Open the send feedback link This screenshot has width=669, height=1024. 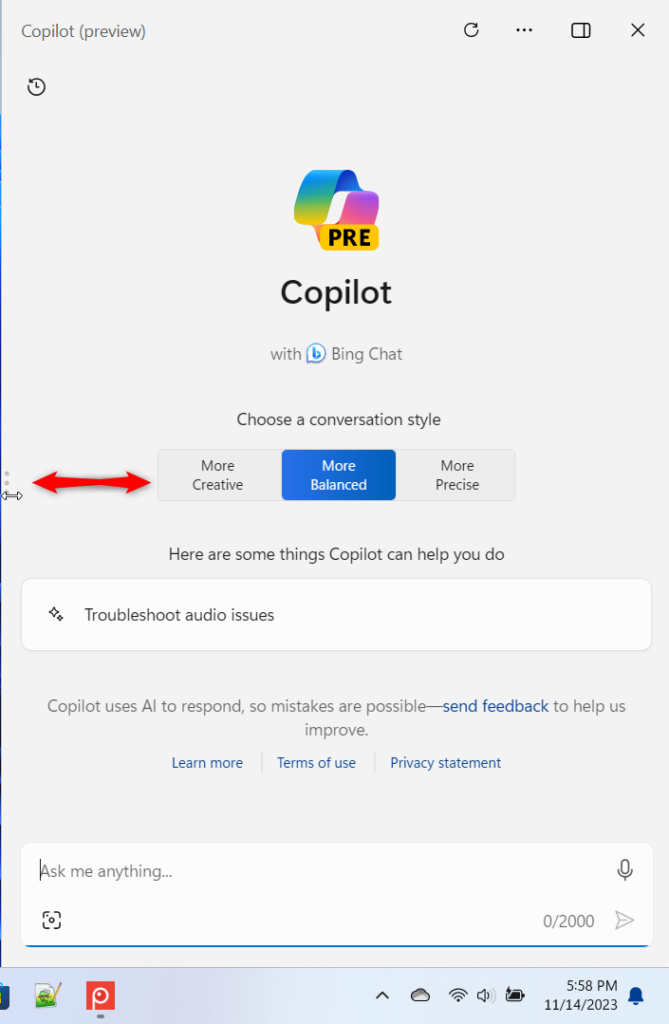tap(496, 706)
